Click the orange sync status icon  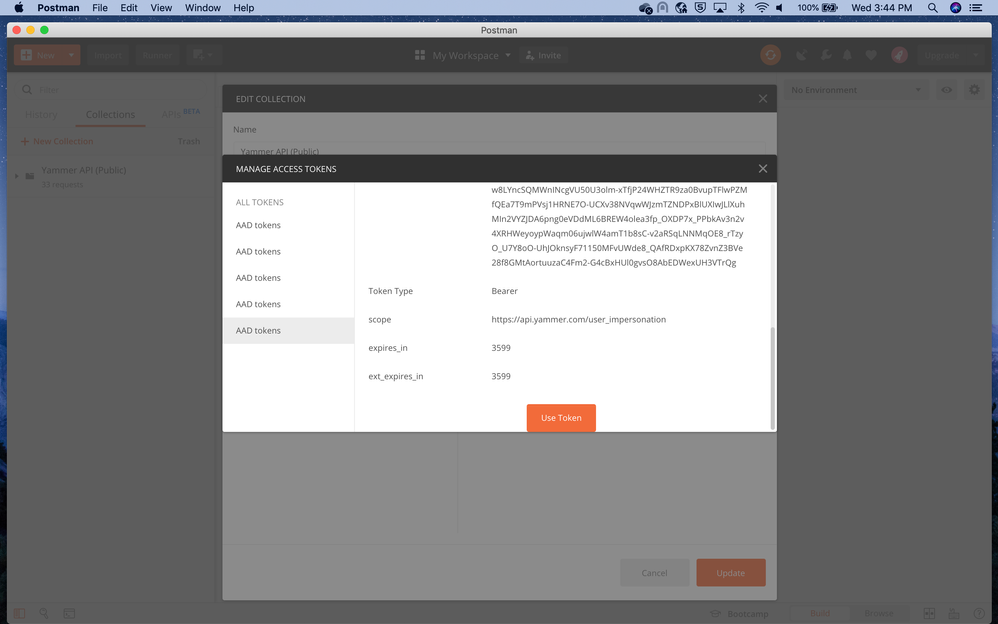pyautogui.click(x=770, y=55)
